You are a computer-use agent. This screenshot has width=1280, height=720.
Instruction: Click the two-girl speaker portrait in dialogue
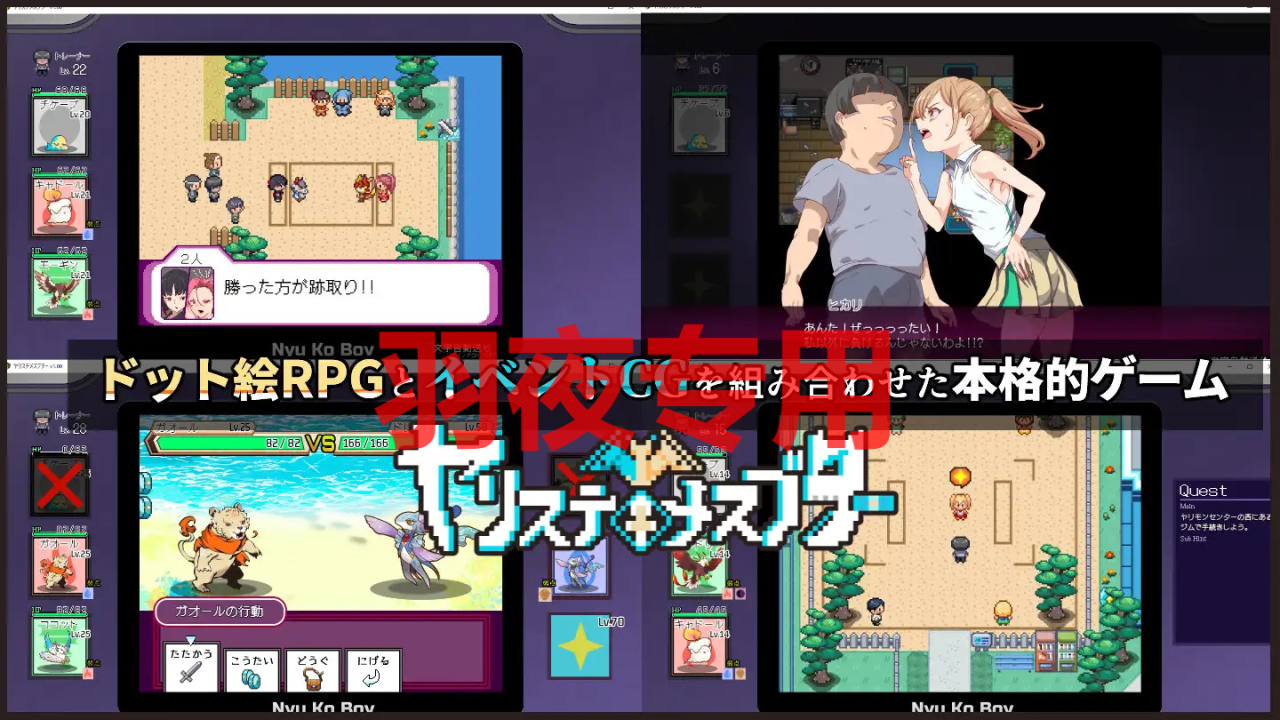(186, 293)
